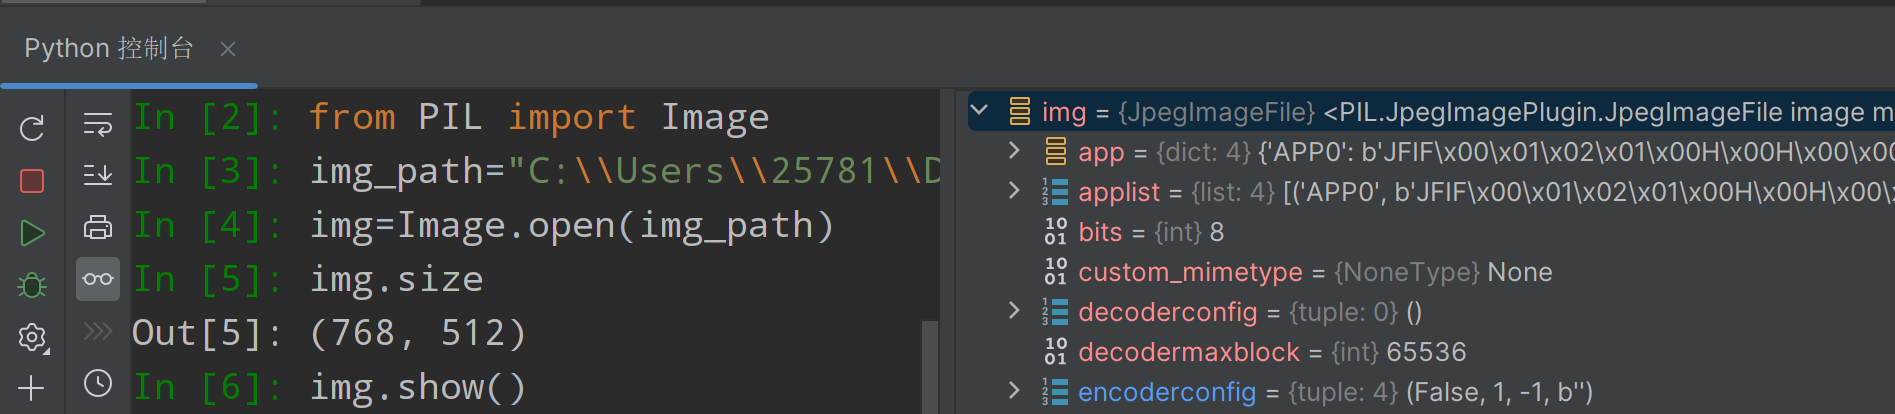1895x414 pixels.
Task: Click the JpegImageFile type text
Action: (1216, 112)
